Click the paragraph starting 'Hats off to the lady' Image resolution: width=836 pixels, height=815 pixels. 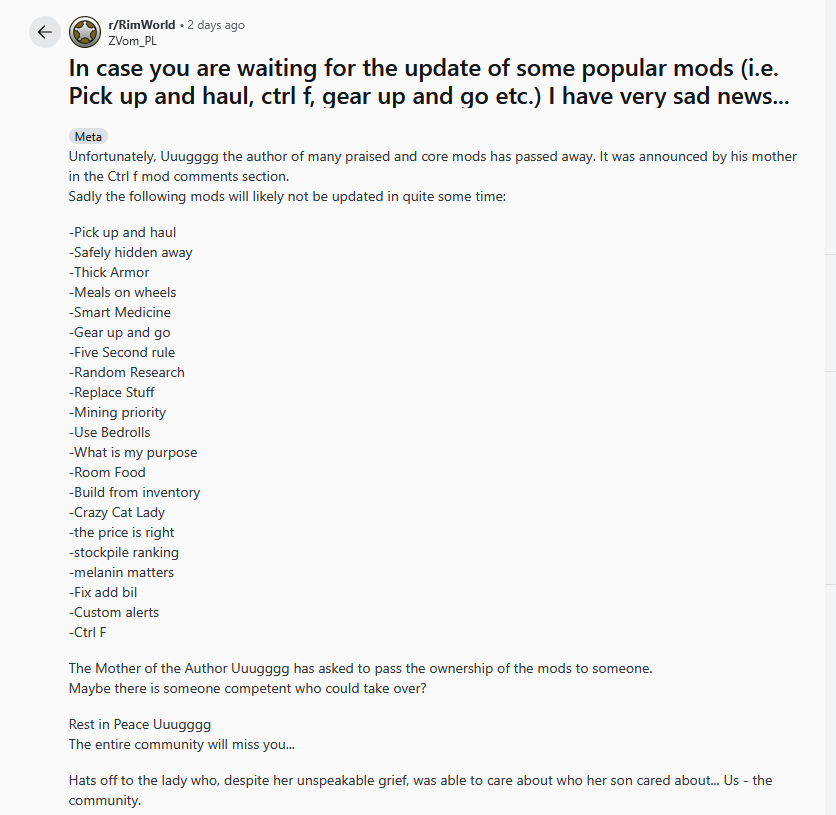[x=420, y=790]
